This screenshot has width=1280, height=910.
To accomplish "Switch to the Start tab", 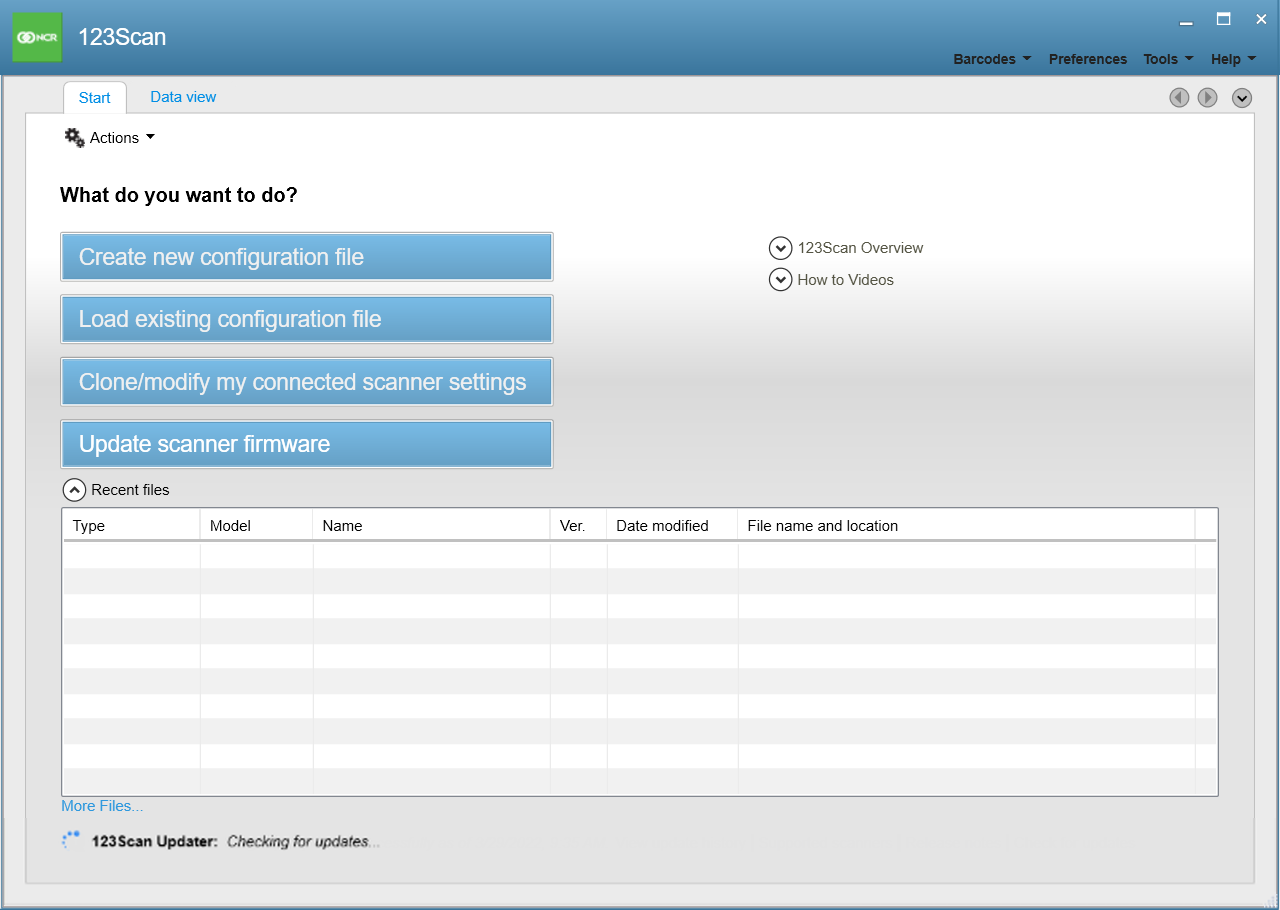I will pos(95,98).
